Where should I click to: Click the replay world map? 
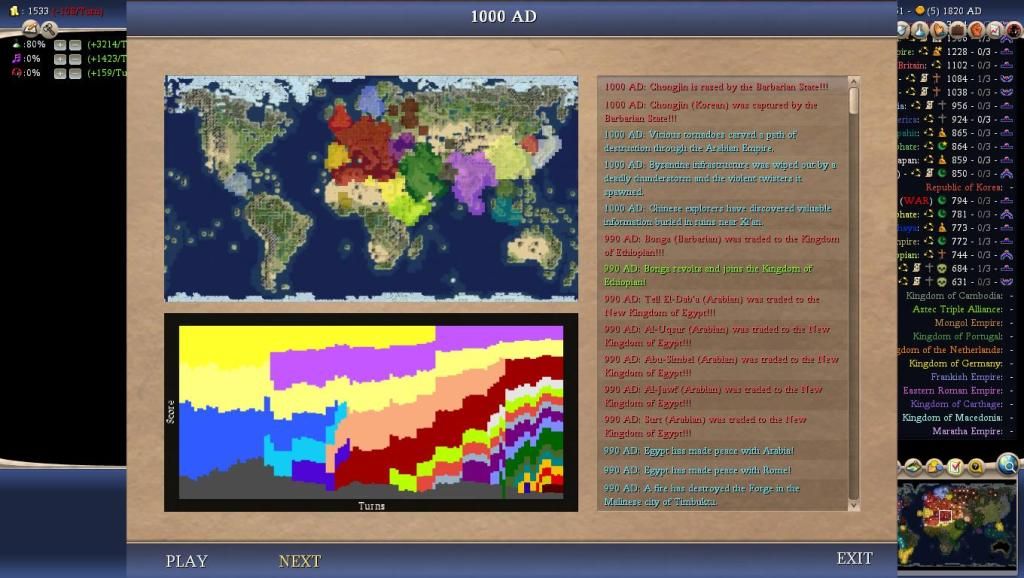371,188
